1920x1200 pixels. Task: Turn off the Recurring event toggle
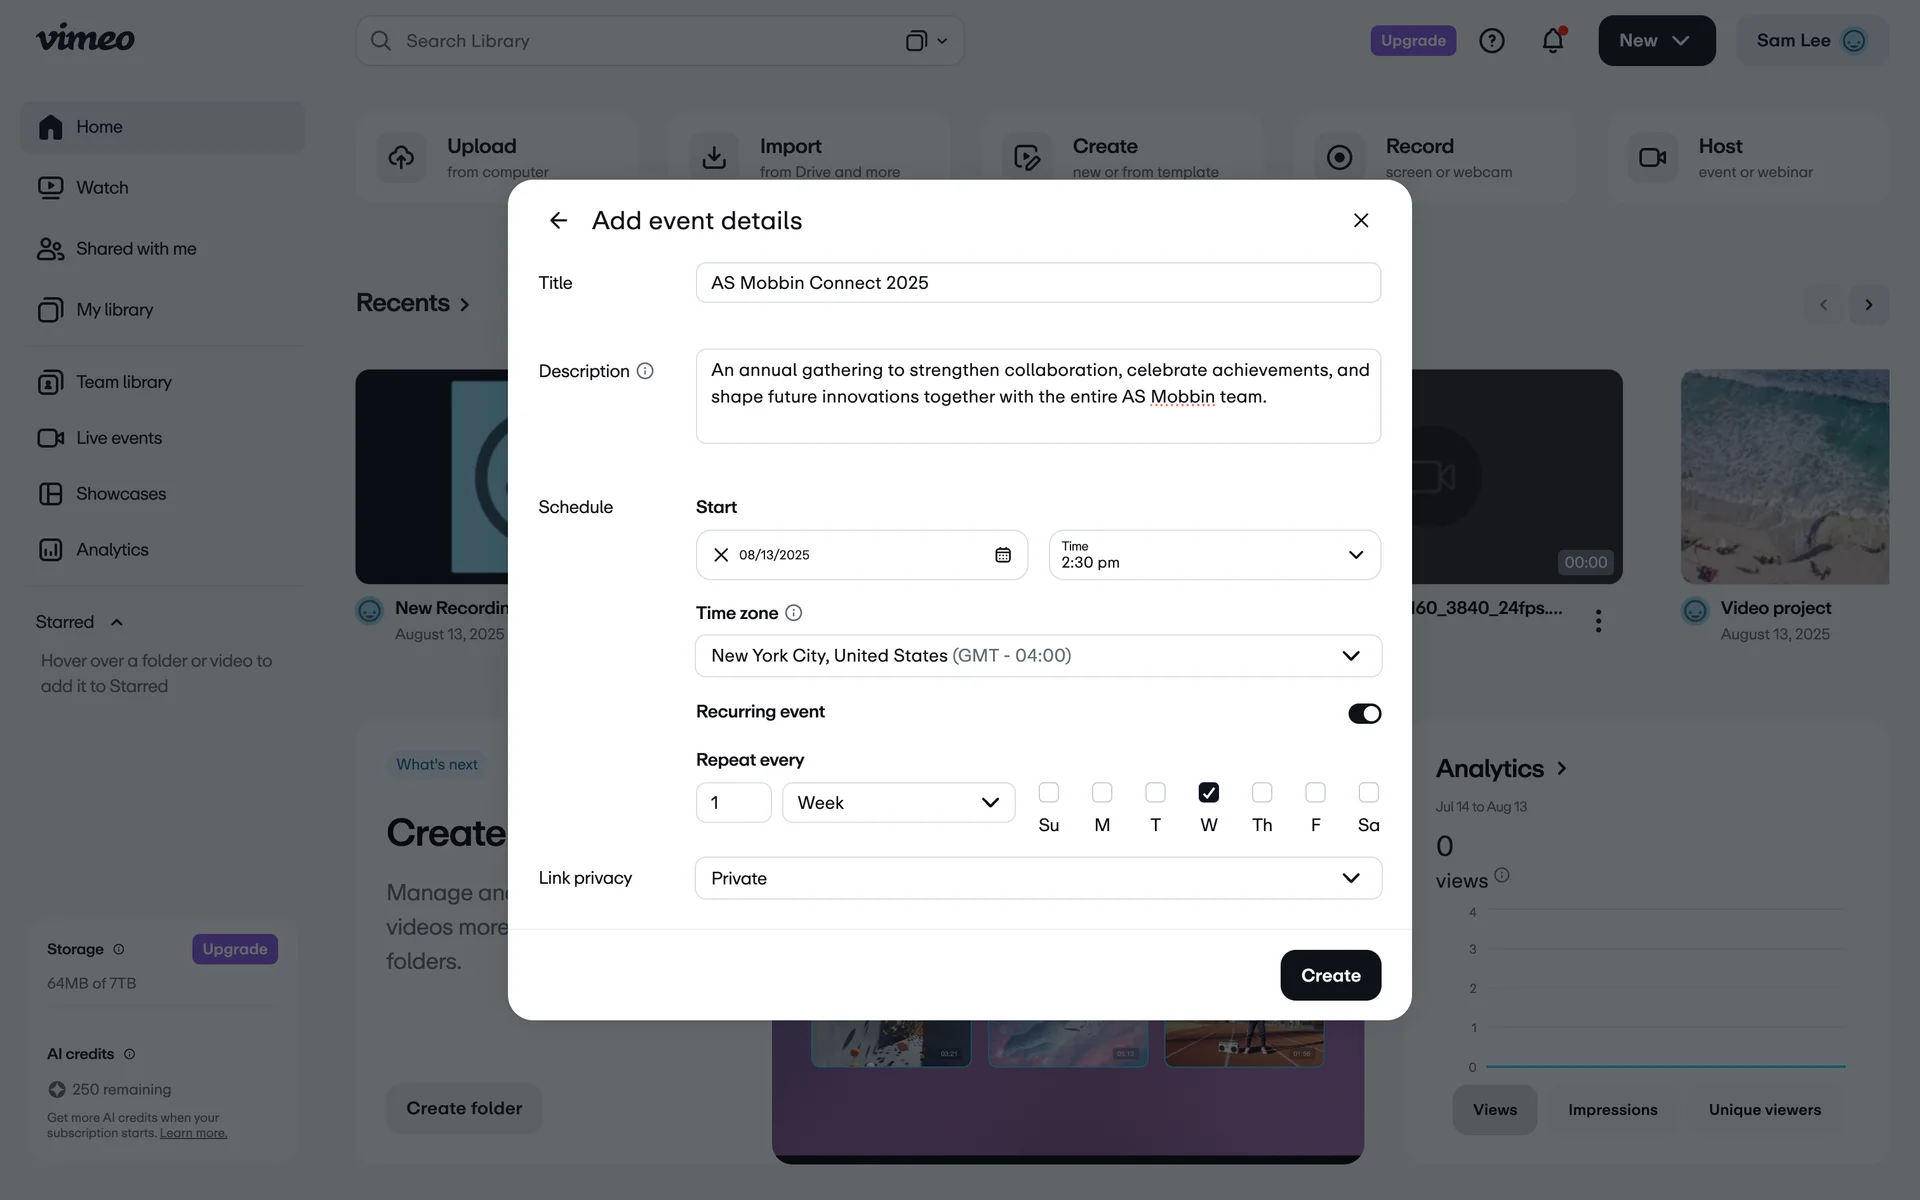pos(1364,713)
